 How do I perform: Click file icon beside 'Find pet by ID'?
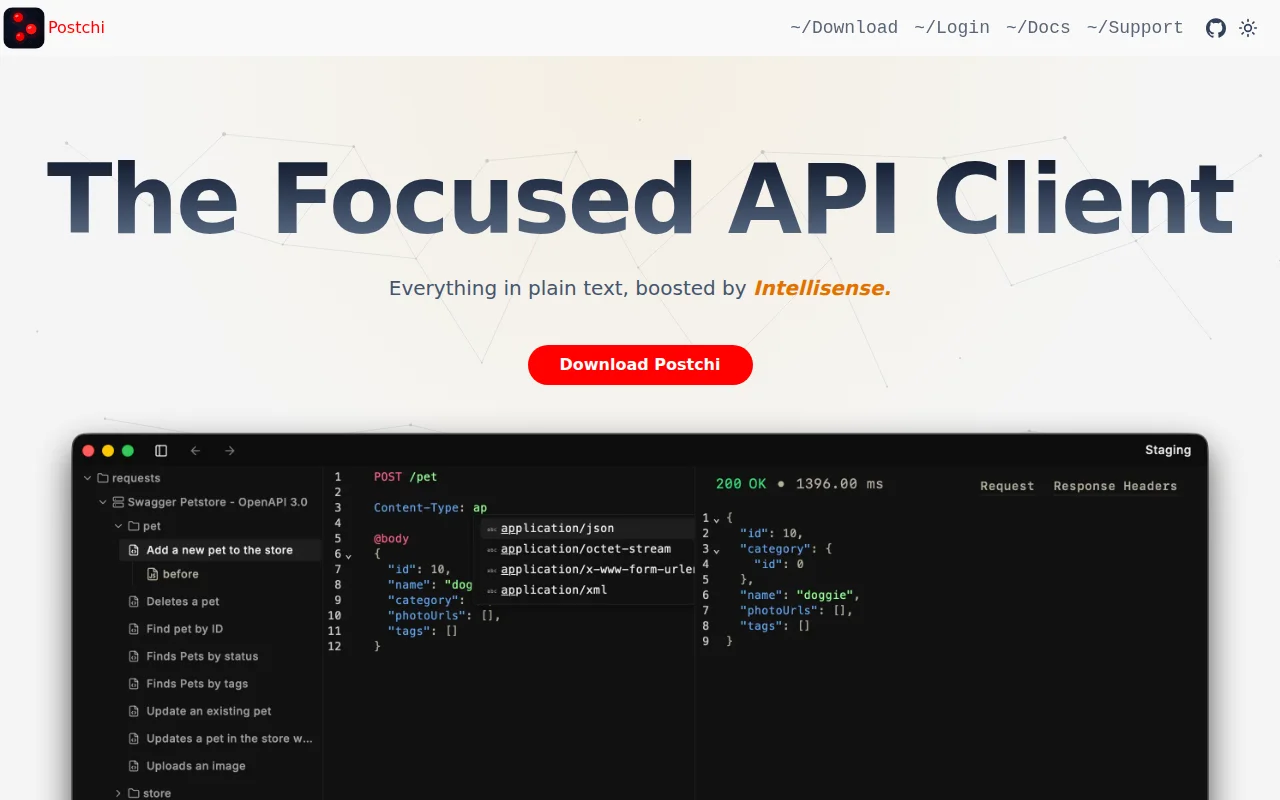coord(134,629)
